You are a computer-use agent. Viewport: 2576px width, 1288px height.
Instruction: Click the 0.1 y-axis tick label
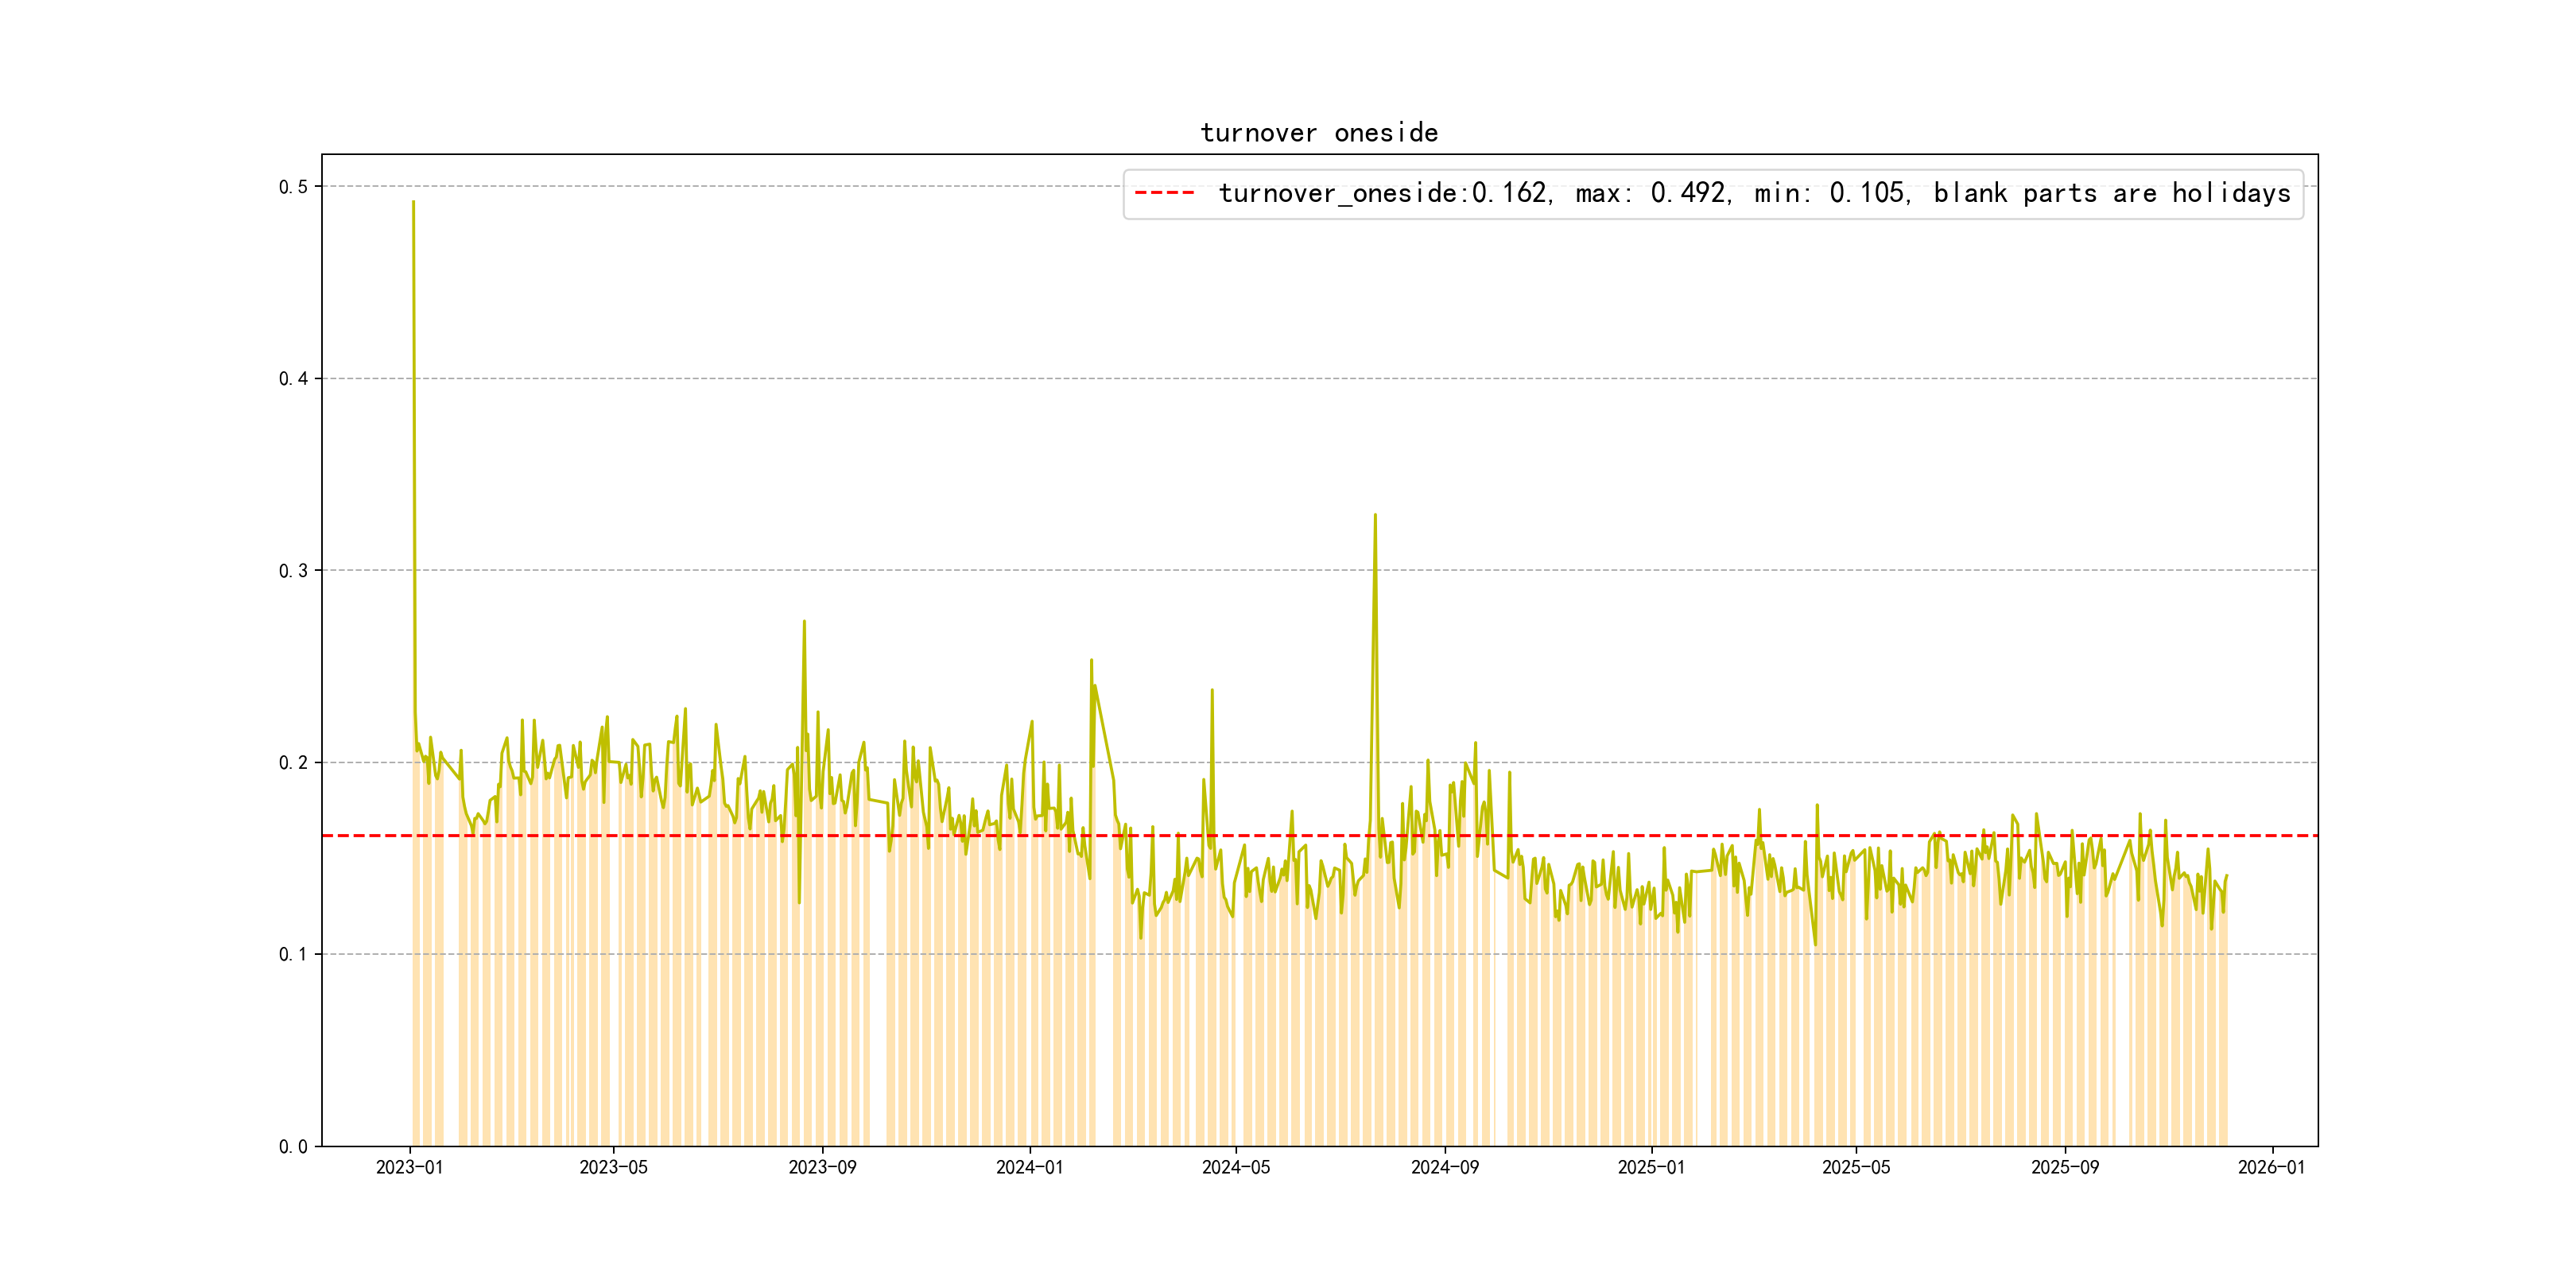[x=293, y=955]
